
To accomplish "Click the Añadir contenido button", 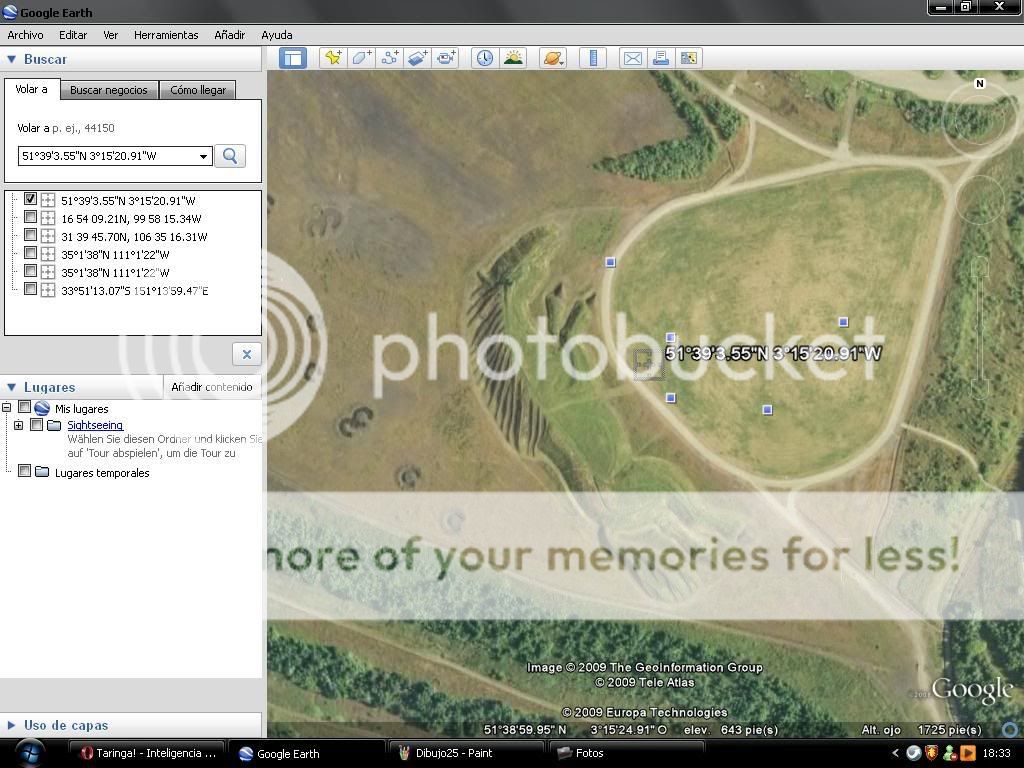I will [x=212, y=387].
